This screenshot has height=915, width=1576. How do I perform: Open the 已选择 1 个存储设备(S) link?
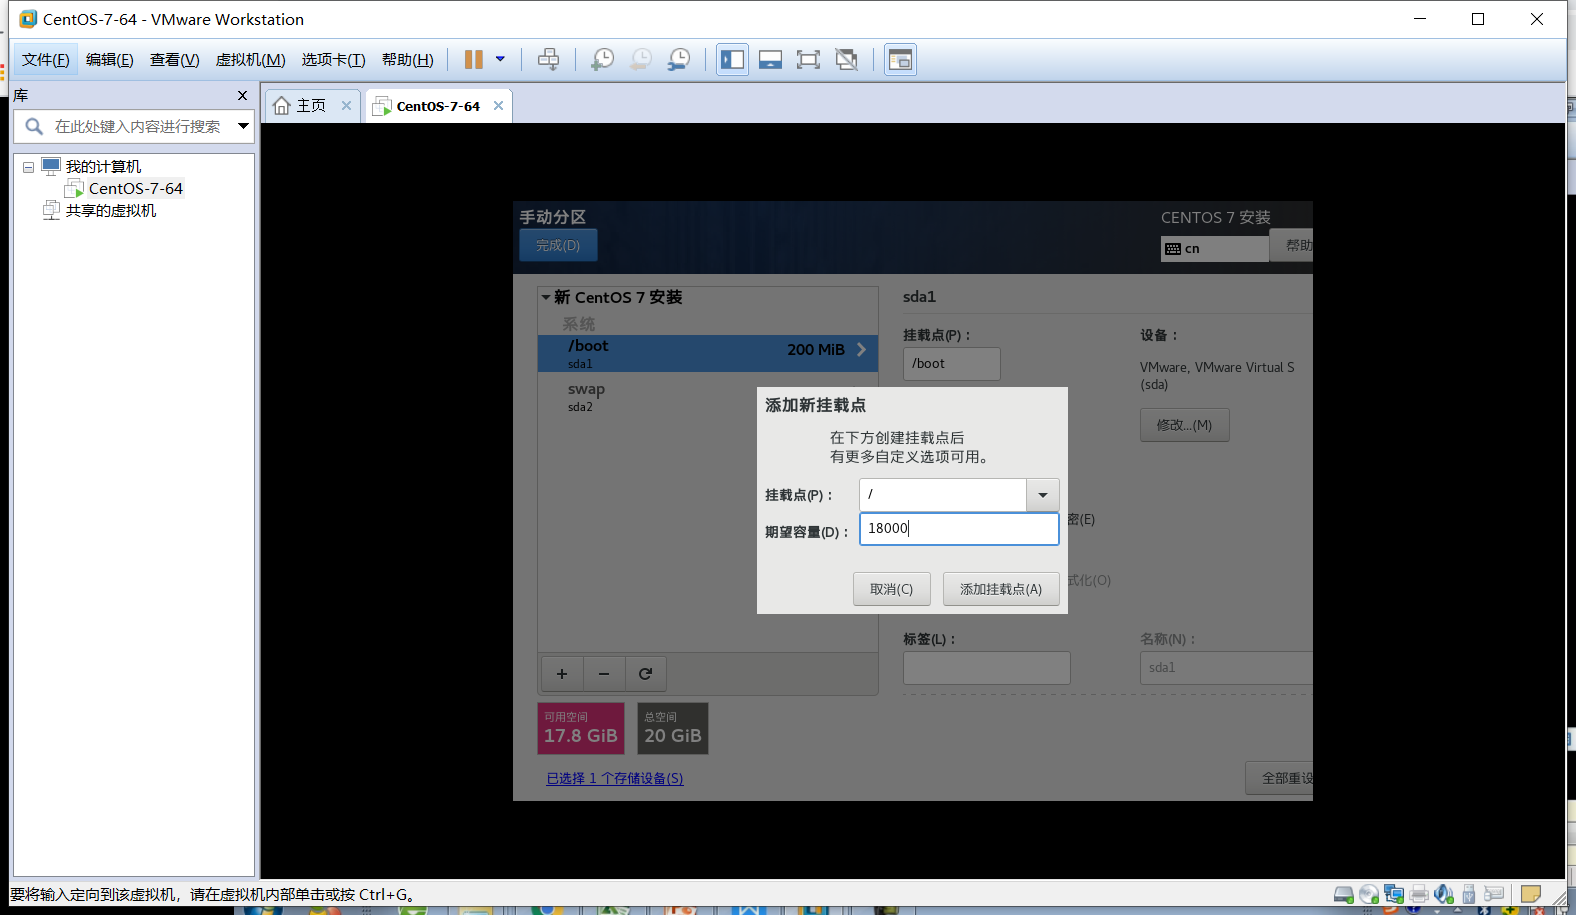click(615, 779)
